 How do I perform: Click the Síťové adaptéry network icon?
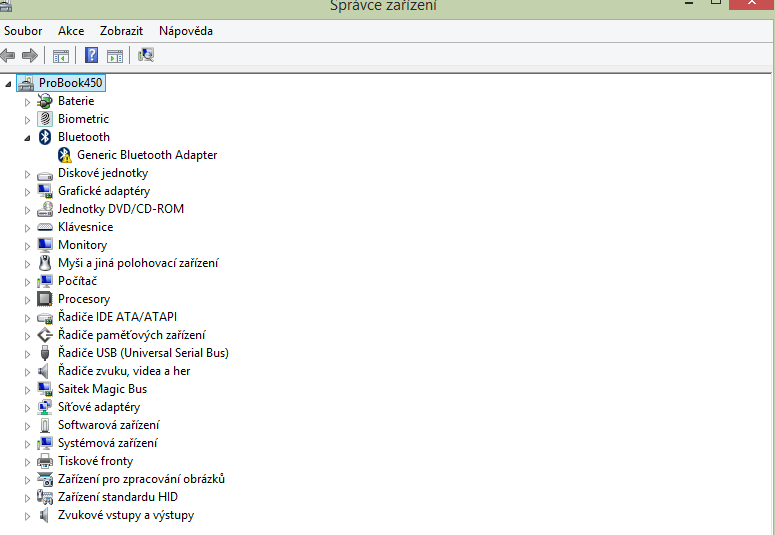[45, 407]
